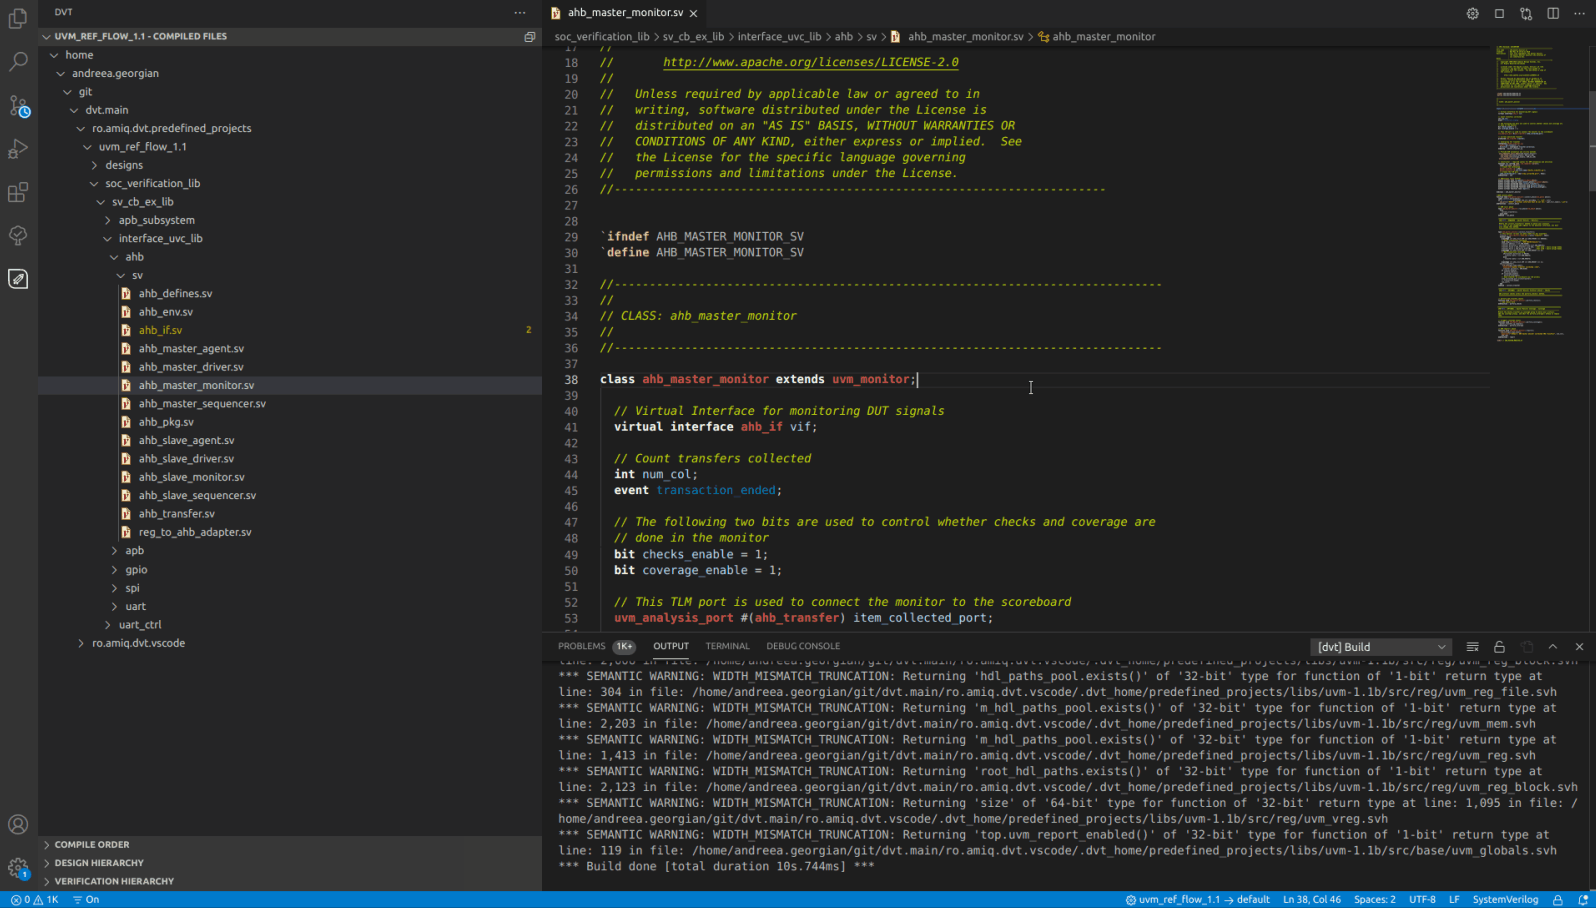Click the SystemVerilog language mode button
Image resolution: width=1596 pixels, height=908 pixels.
(x=1505, y=899)
